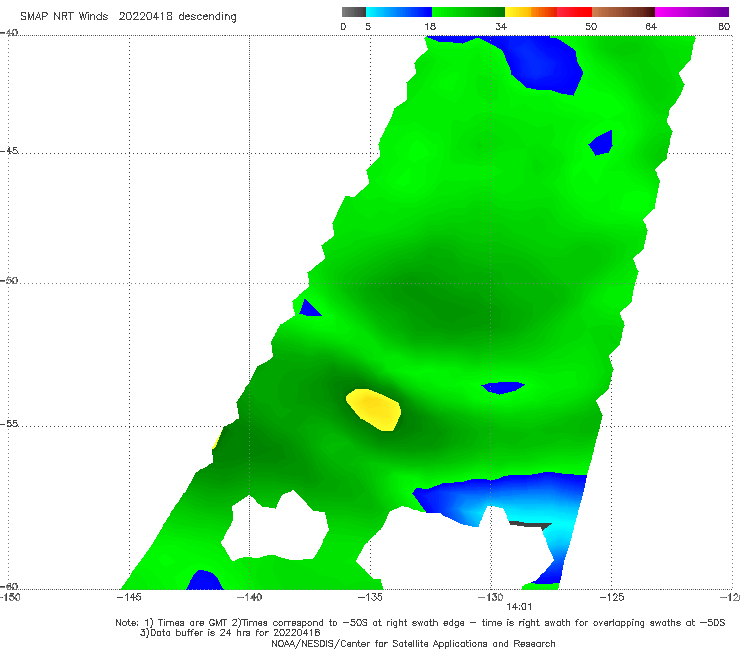Click the 'NOAA/NESDIS/Center for Satellite Applications and Research' credit
740x650 pixels.
click(x=413, y=643)
